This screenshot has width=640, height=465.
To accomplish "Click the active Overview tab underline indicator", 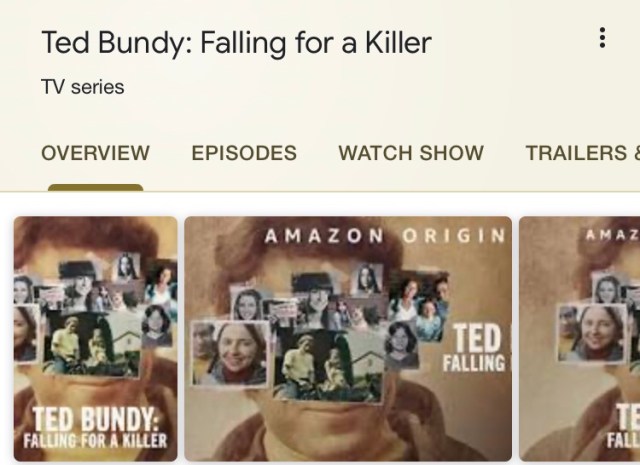I will [x=96, y=187].
